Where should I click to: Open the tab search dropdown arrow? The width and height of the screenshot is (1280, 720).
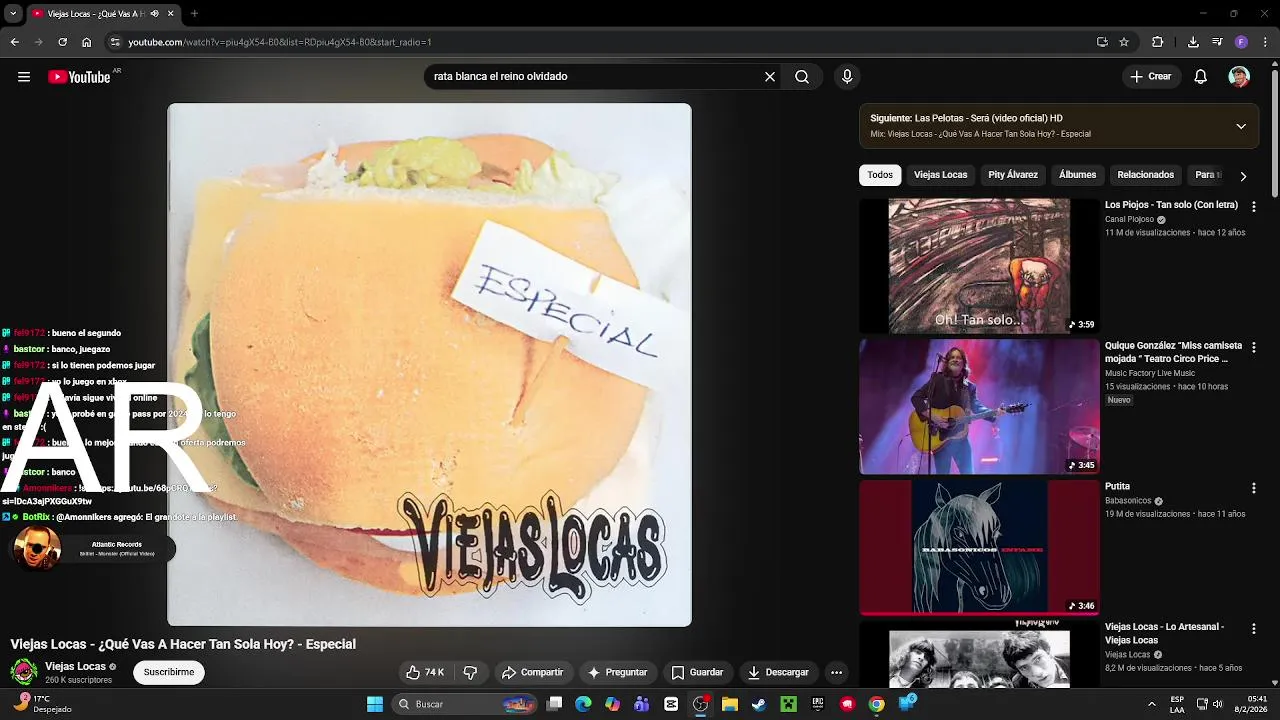[13, 14]
